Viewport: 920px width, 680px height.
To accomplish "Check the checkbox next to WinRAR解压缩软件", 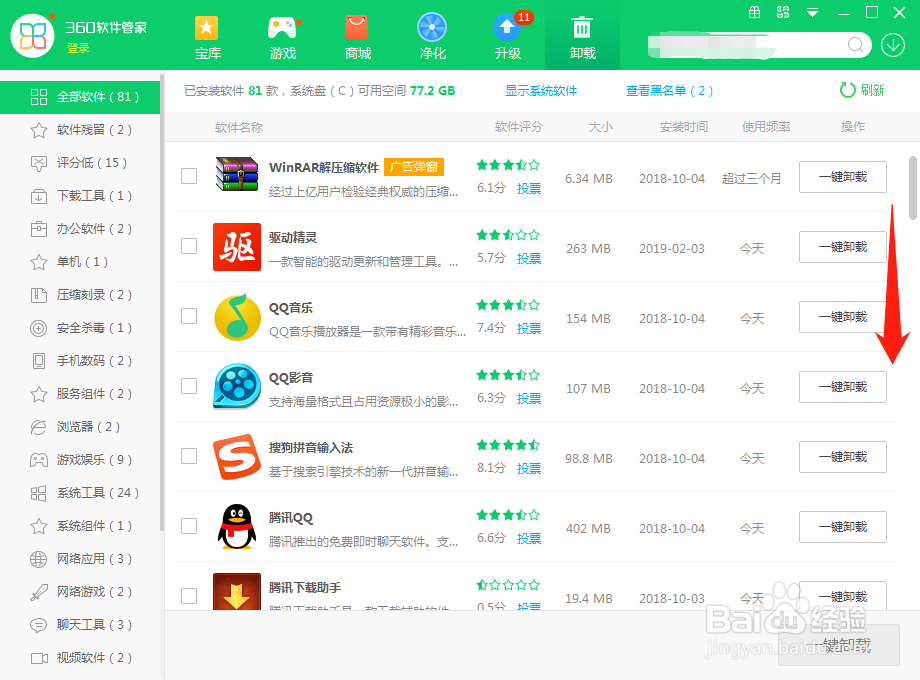I will click(x=189, y=176).
